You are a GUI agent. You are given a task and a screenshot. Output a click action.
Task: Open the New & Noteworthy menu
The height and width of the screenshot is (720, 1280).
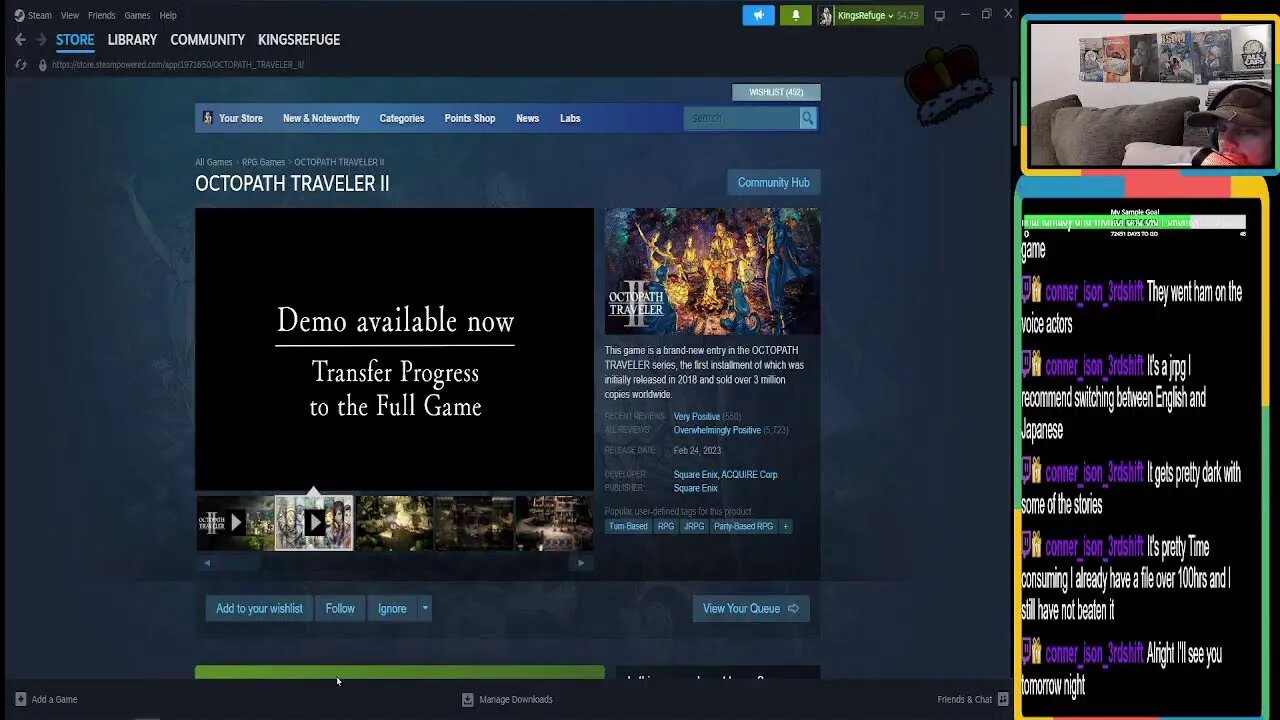click(x=321, y=118)
